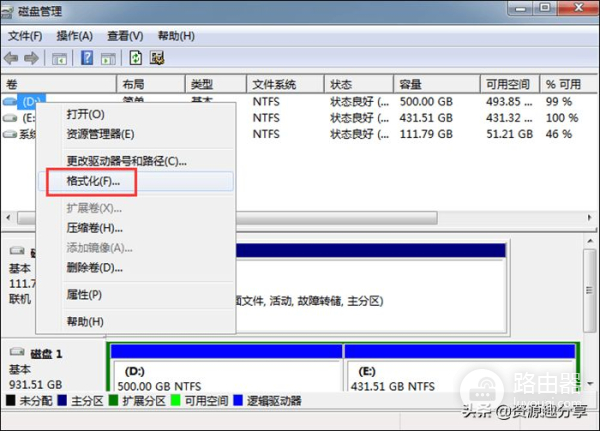Click the green 扩展分区 legend swatch
This screenshot has height=431, width=600.
[113, 400]
